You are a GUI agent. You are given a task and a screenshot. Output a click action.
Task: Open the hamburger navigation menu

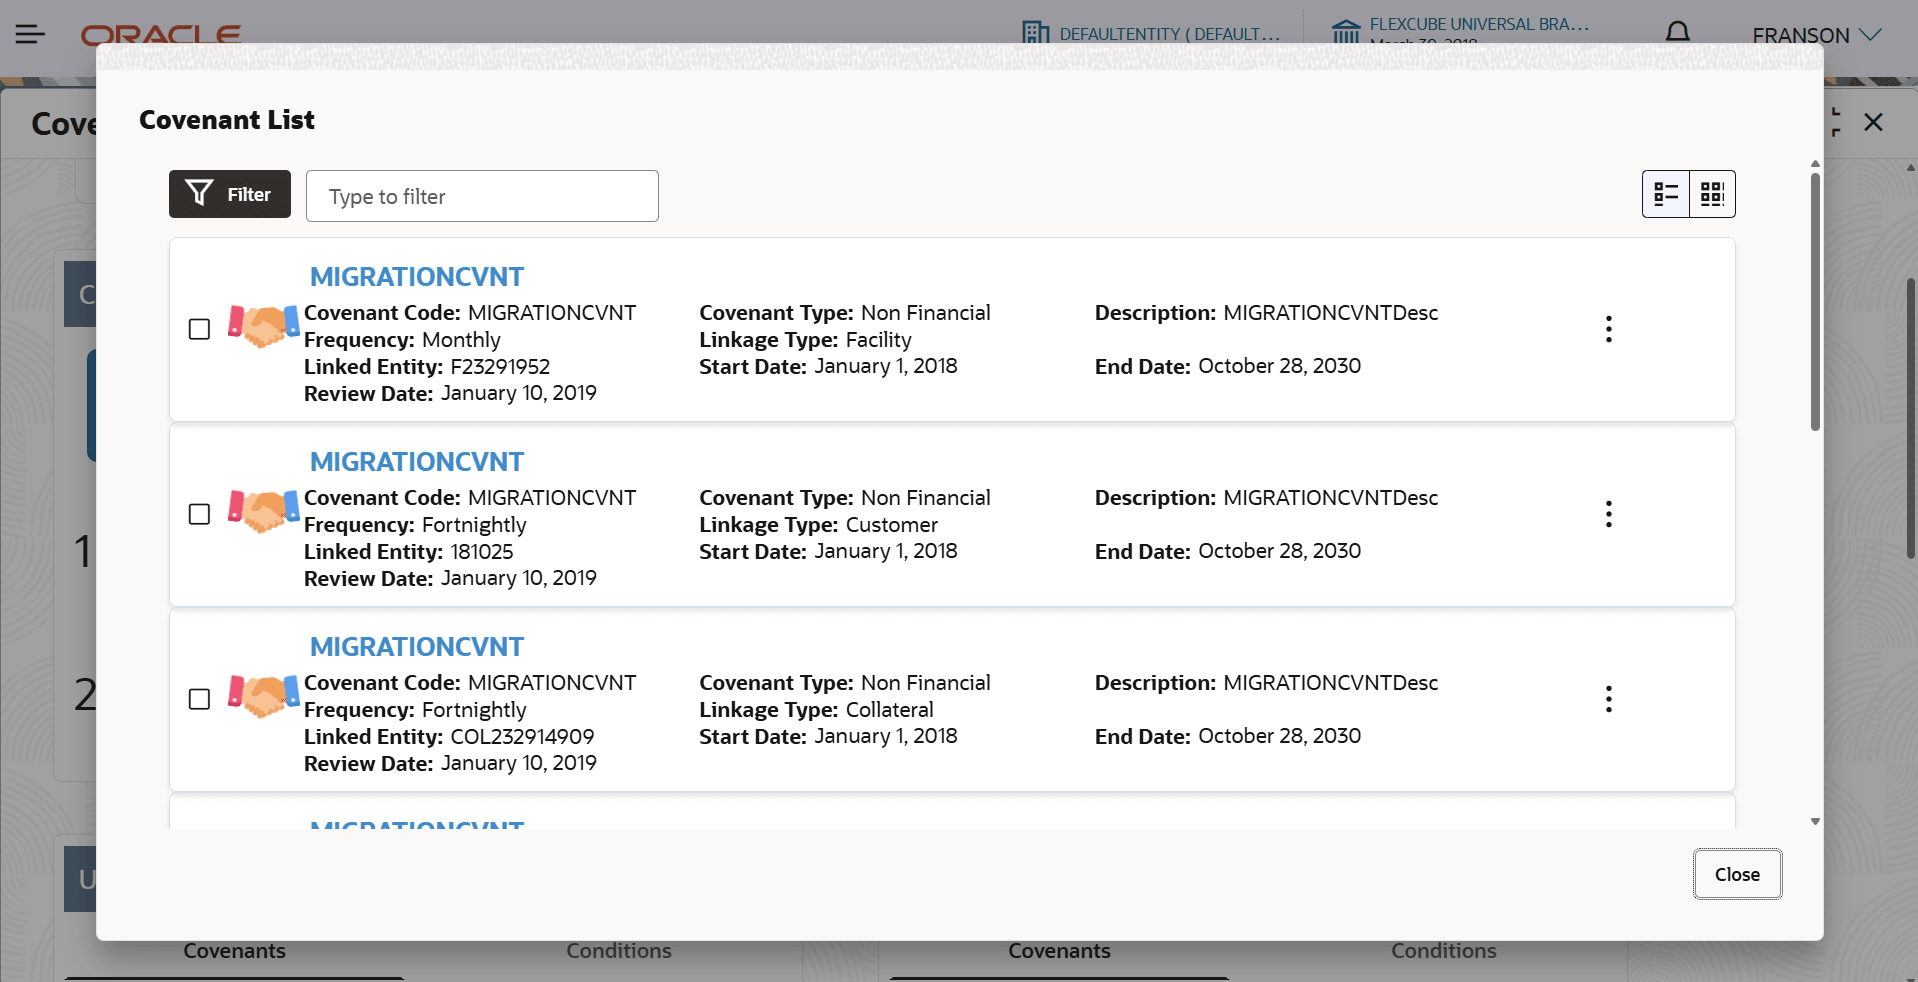[30, 34]
